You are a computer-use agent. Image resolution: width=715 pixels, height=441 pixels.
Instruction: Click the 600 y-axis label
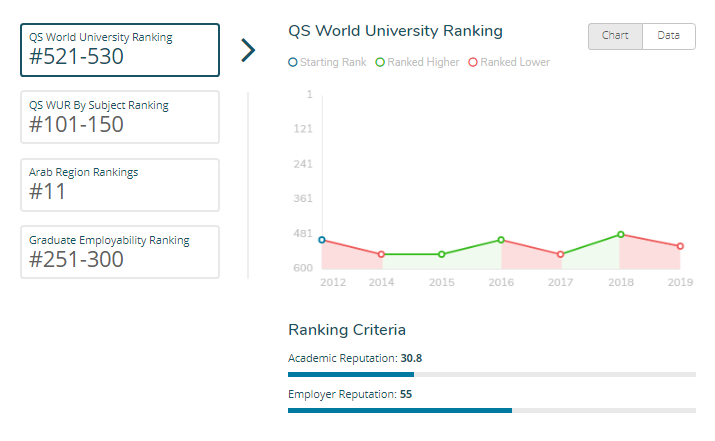pos(303,268)
